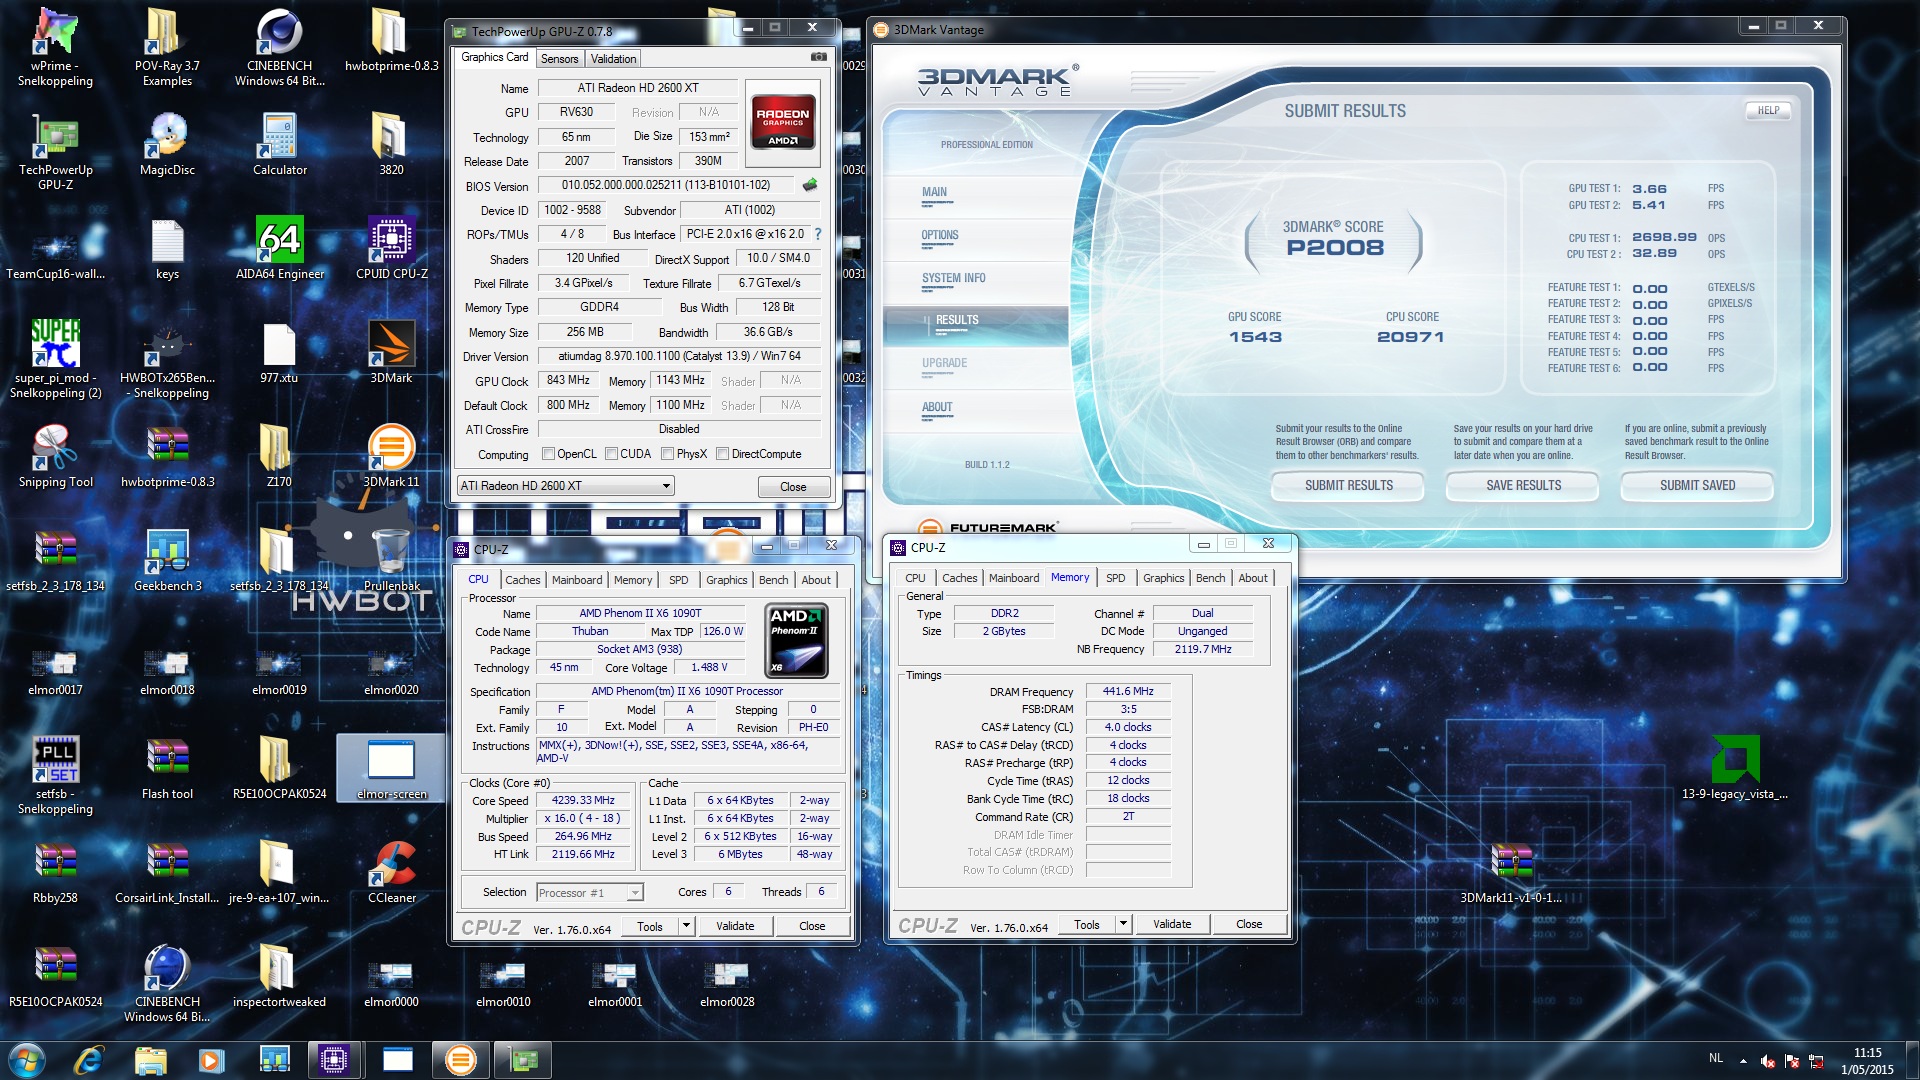Click the GPU Name field in GPU-Z
This screenshot has height=1080, width=1920.
click(638, 88)
